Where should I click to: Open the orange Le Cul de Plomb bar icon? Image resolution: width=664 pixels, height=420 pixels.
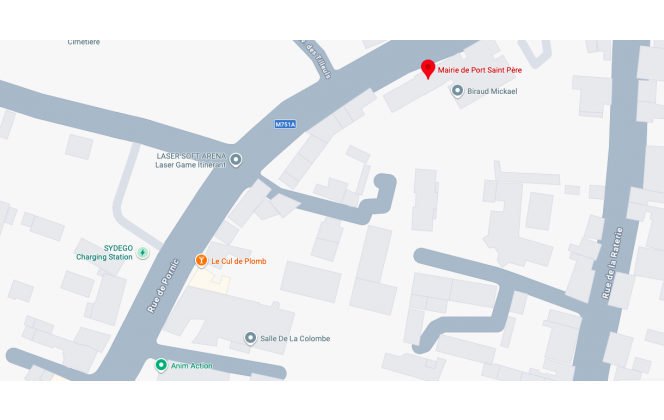pyautogui.click(x=201, y=260)
